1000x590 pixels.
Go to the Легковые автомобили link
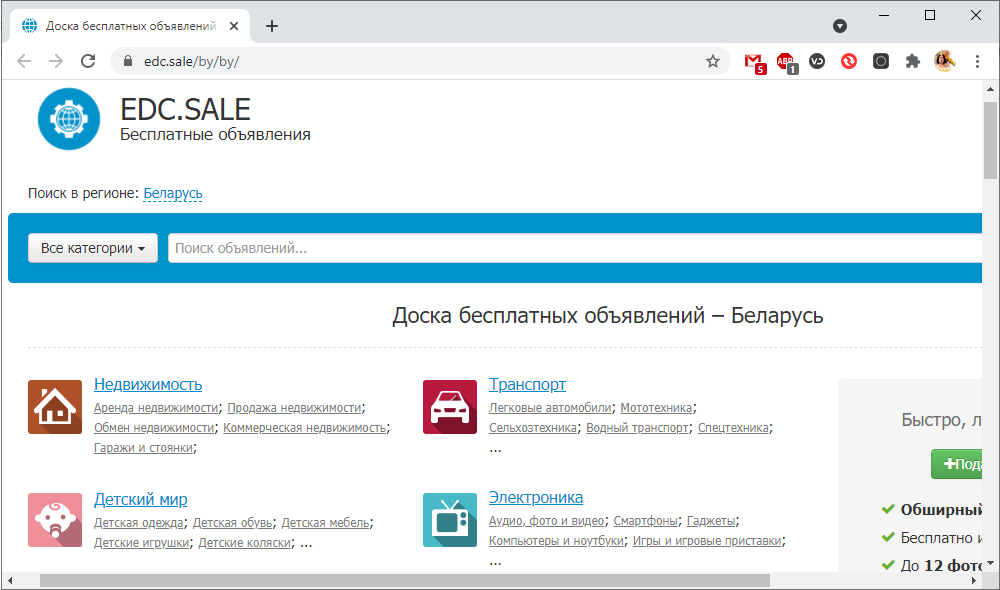tap(550, 408)
